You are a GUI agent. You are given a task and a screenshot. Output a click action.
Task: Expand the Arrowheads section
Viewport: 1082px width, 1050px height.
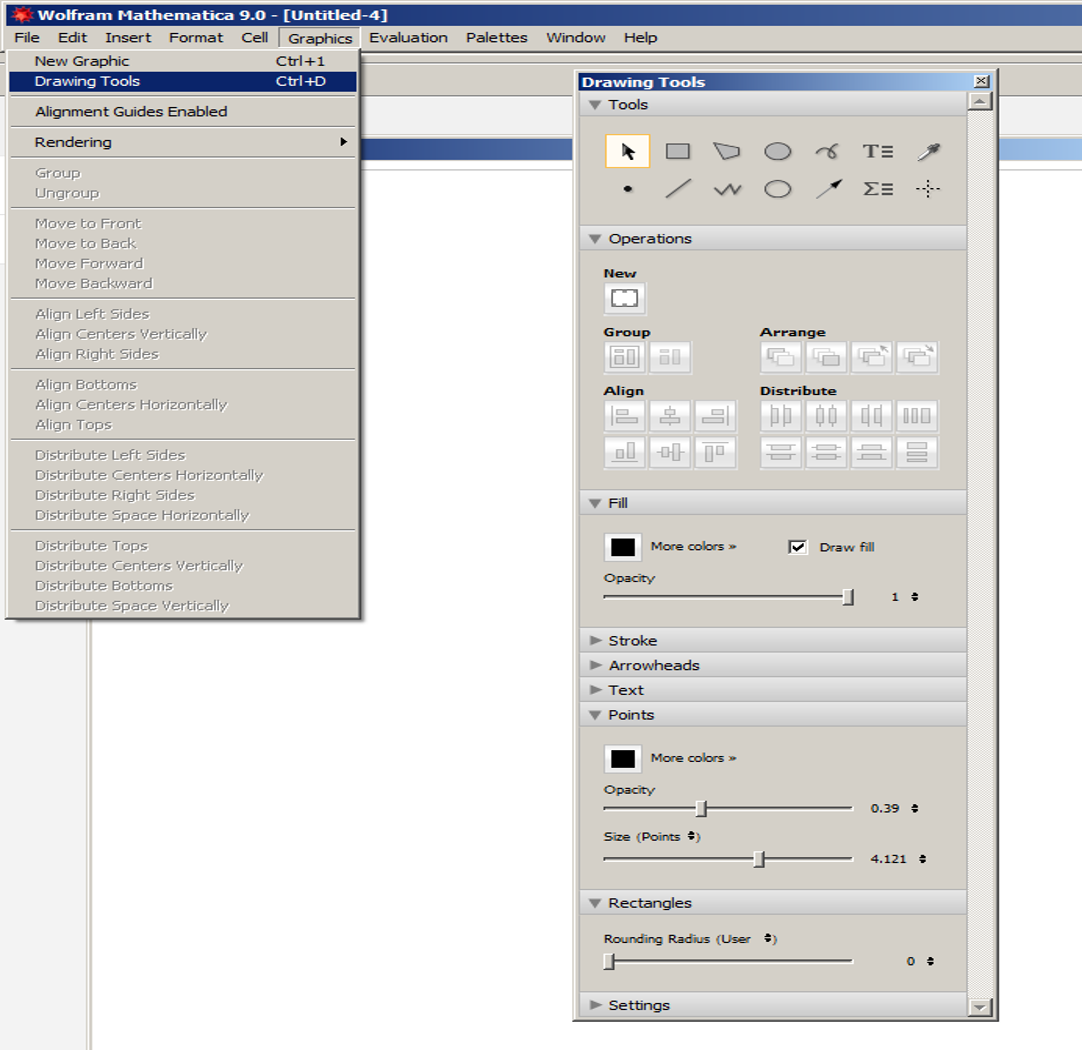pyautogui.click(x=596, y=665)
